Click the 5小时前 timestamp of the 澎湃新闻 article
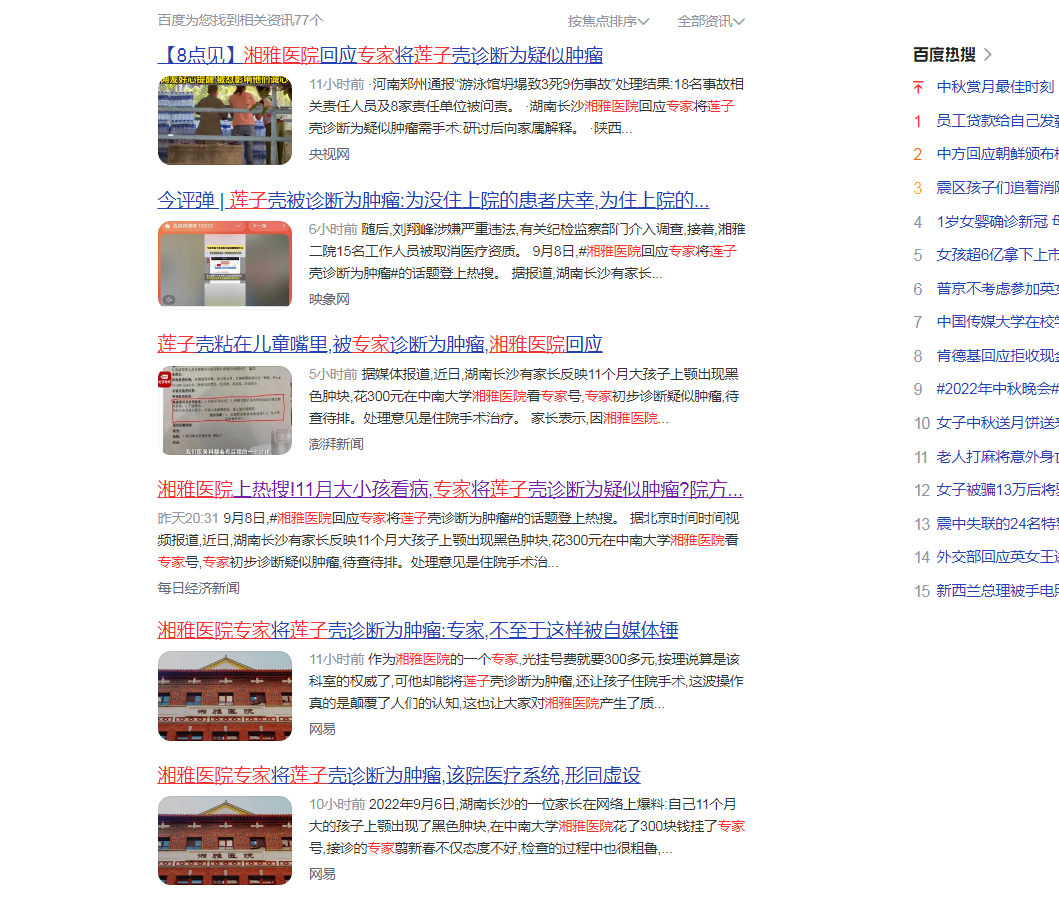 tap(333, 374)
